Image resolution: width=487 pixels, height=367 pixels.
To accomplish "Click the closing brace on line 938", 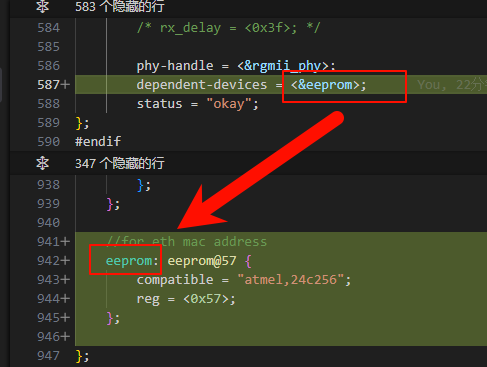I will tap(140, 185).
